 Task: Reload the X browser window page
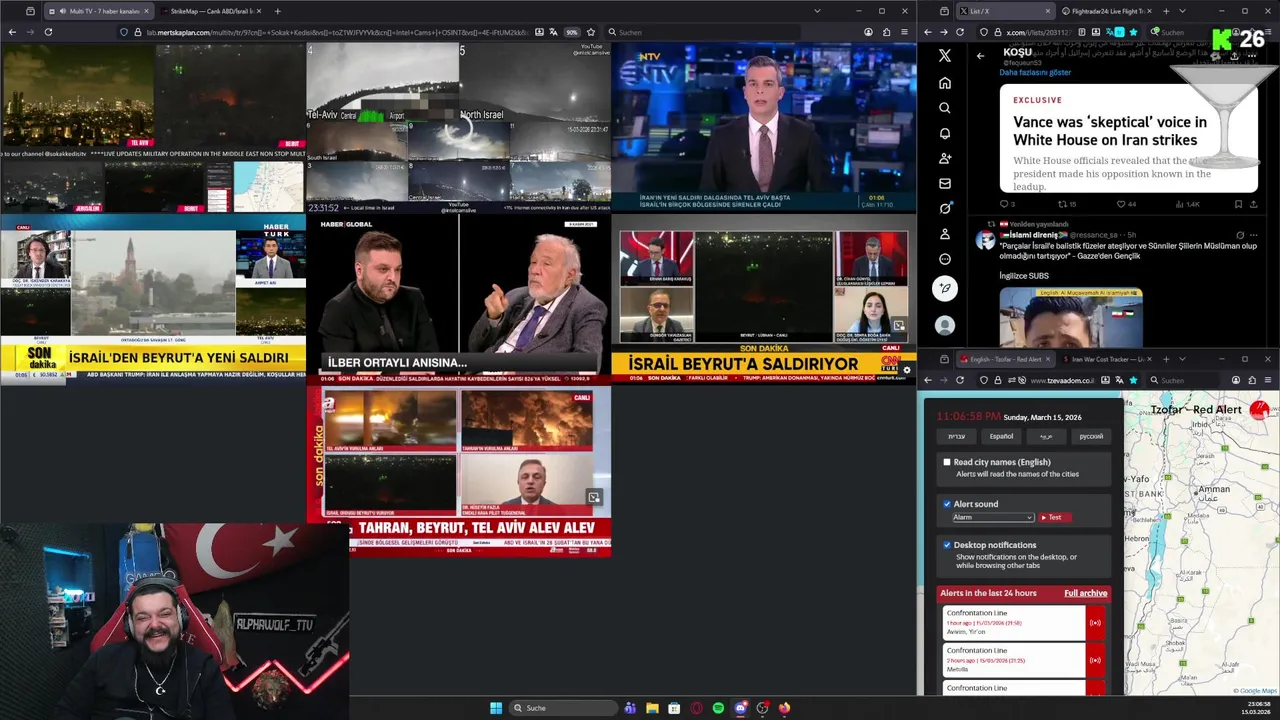[x=960, y=32]
